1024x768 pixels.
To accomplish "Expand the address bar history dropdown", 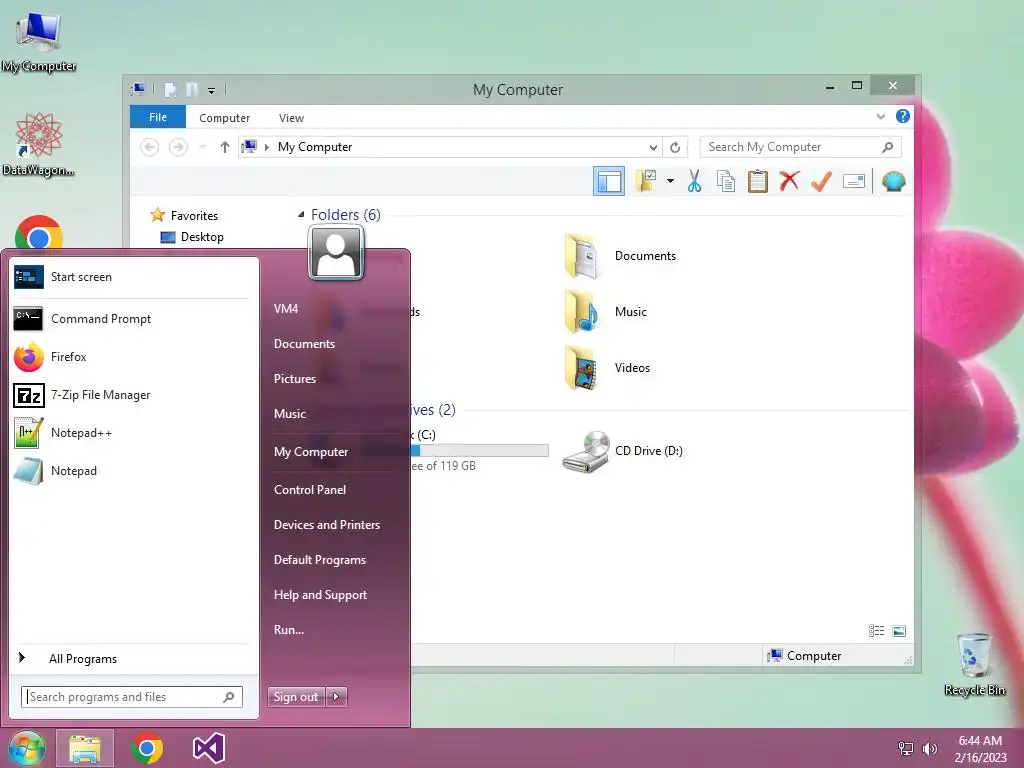I will 652,148.
